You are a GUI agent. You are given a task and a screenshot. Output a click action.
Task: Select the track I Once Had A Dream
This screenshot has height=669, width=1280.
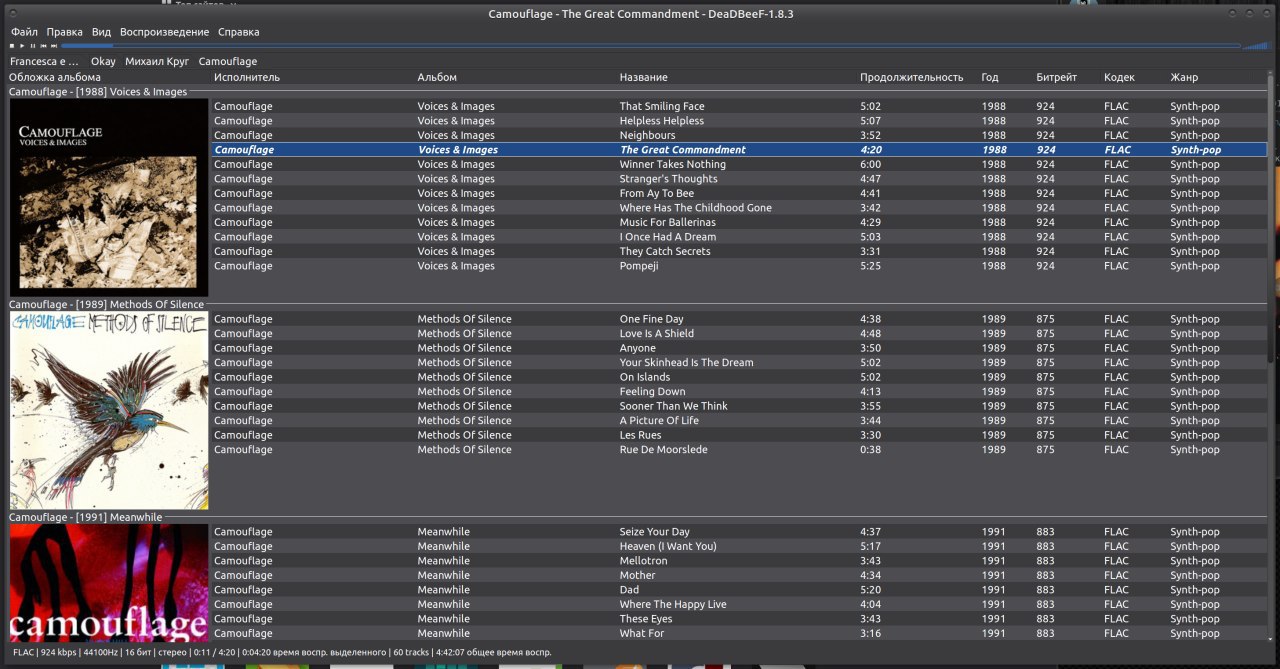(739, 237)
